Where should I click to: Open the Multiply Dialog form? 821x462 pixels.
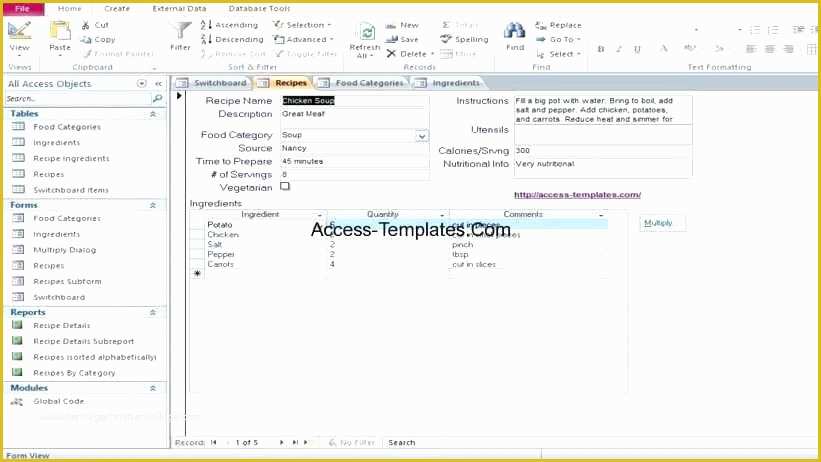pyautogui.click(x=64, y=250)
